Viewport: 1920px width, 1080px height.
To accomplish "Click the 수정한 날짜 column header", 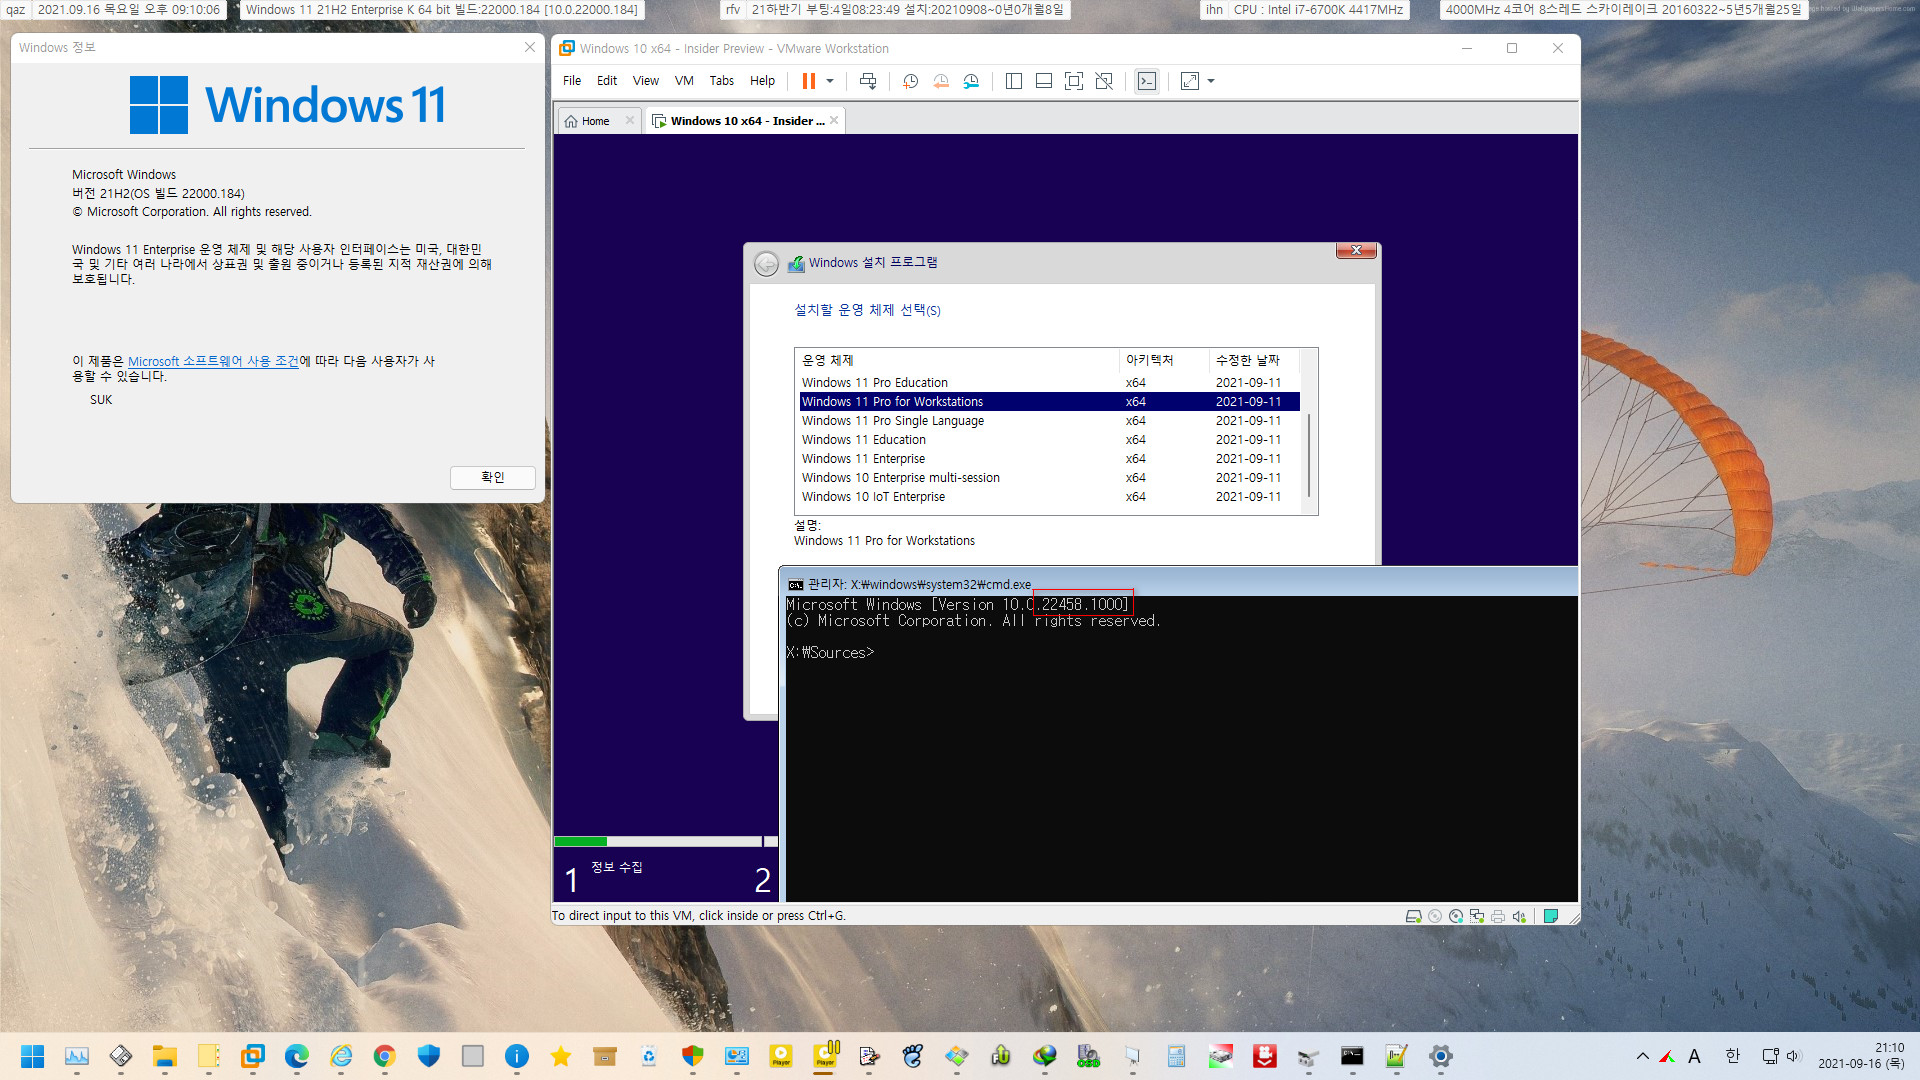I will point(1254,360).
